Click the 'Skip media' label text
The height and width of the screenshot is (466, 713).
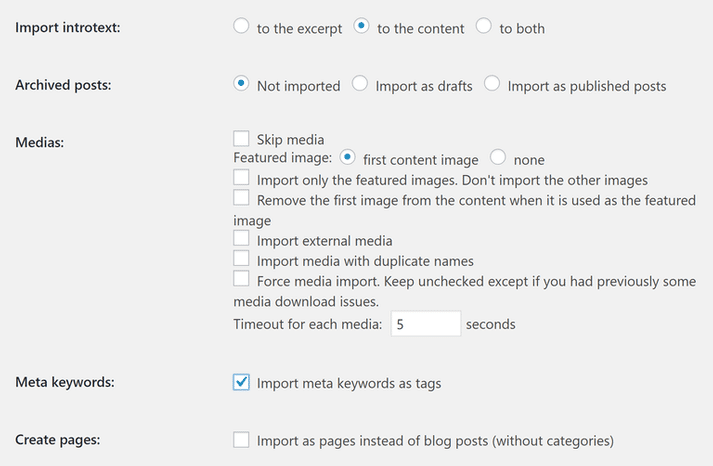click(x=290, y=140)
